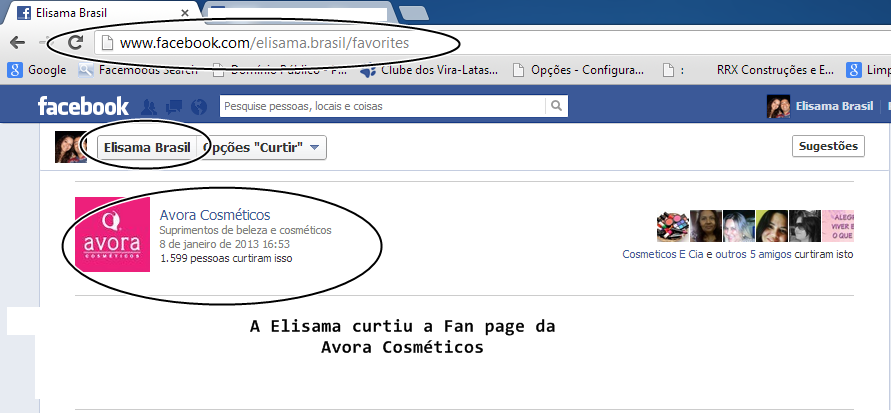Viewport: 891px width, 413px height.
Task: Open Facebook friend requests icon
Action: (x=149, y=106)
